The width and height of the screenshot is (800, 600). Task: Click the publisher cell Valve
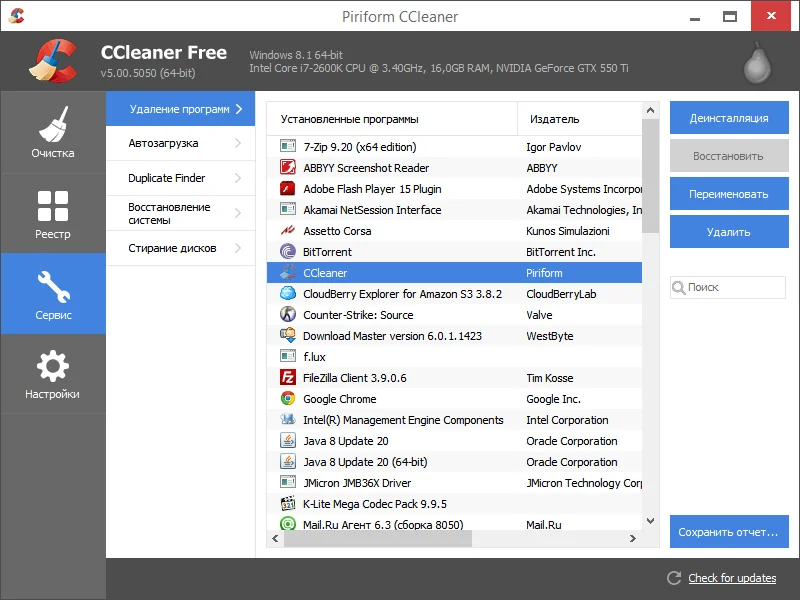click(x=539, y=315)
